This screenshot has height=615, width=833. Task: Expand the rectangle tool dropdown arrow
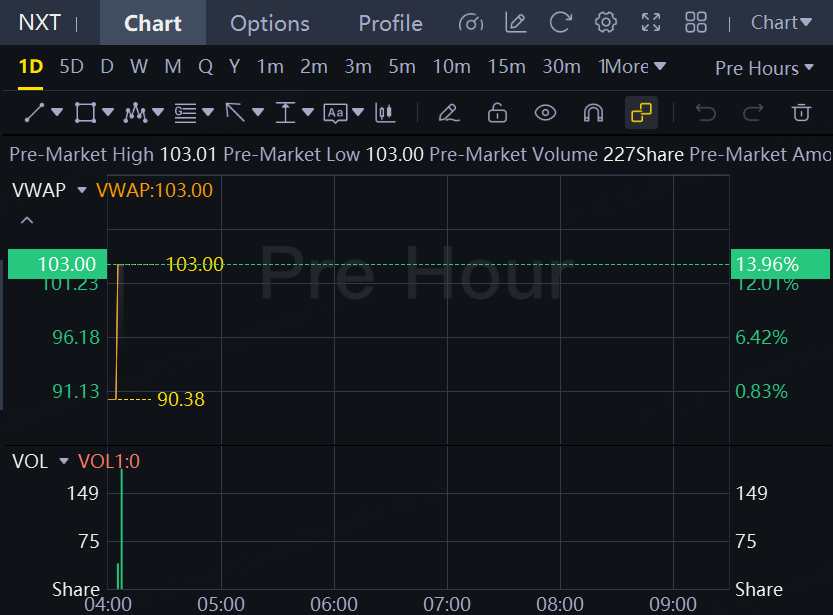(x=108, y=112)
